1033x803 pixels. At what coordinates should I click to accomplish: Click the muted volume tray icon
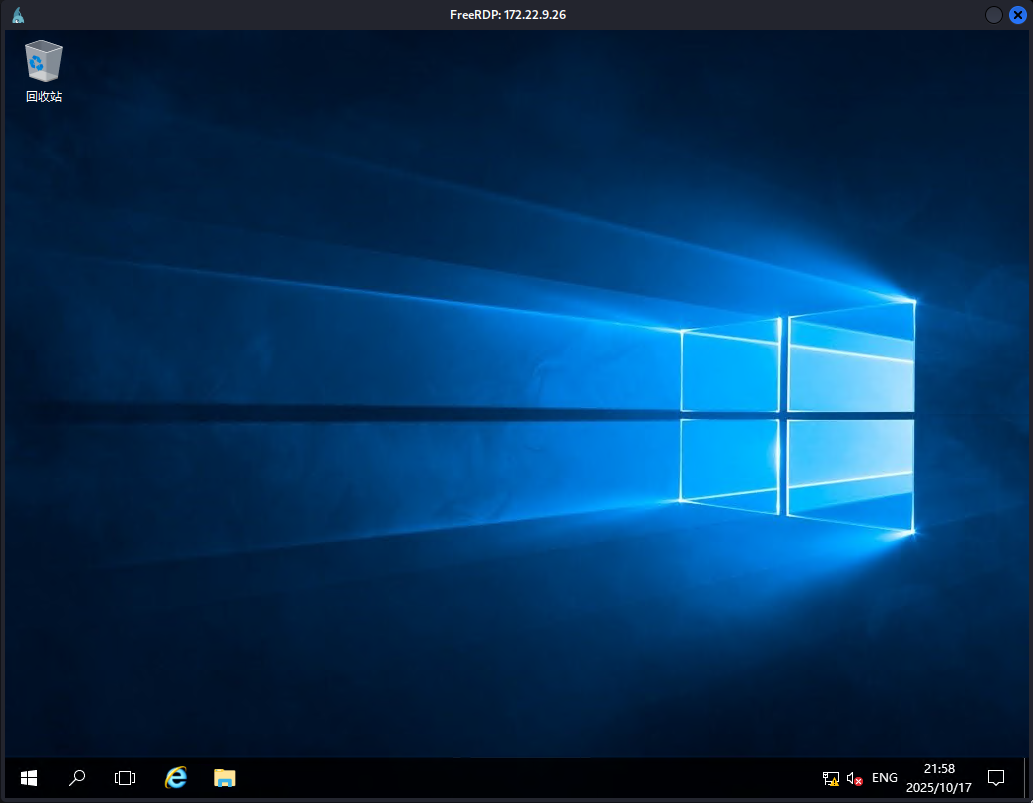tap(854, 778)
